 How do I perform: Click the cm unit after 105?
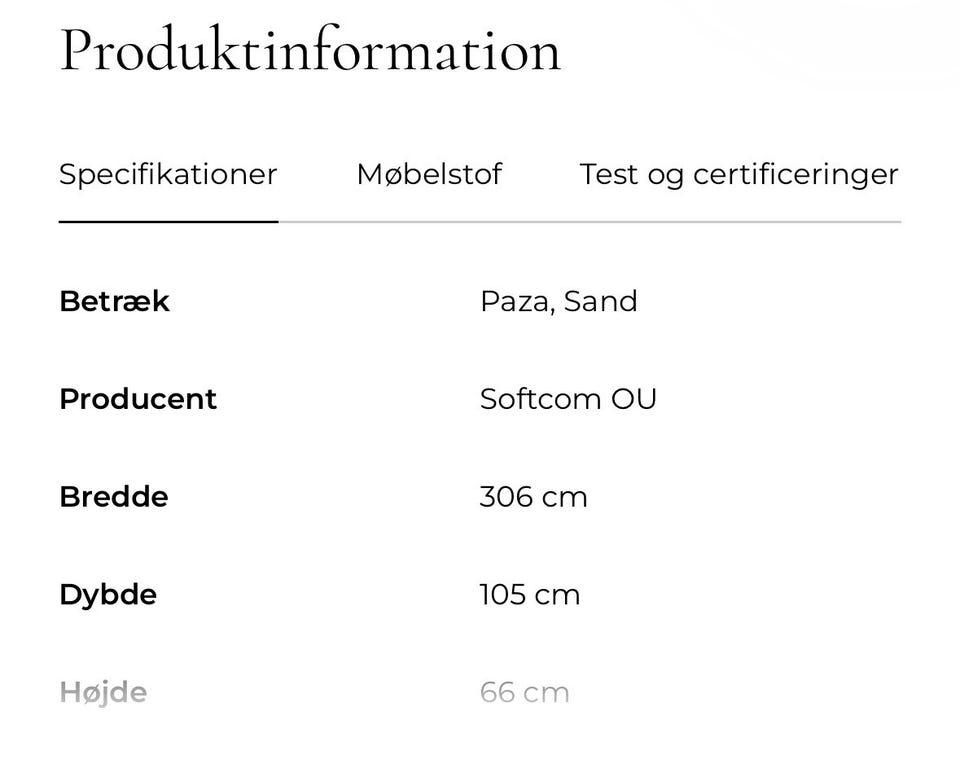557,596
